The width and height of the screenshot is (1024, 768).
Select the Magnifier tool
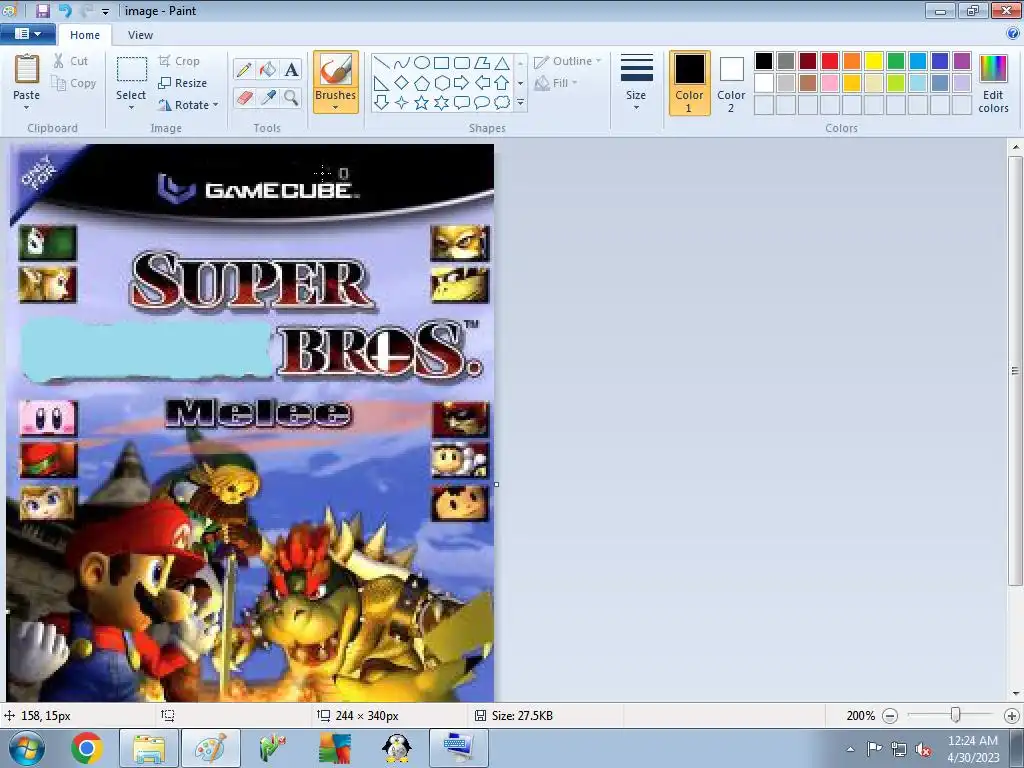tap(291, 97)
